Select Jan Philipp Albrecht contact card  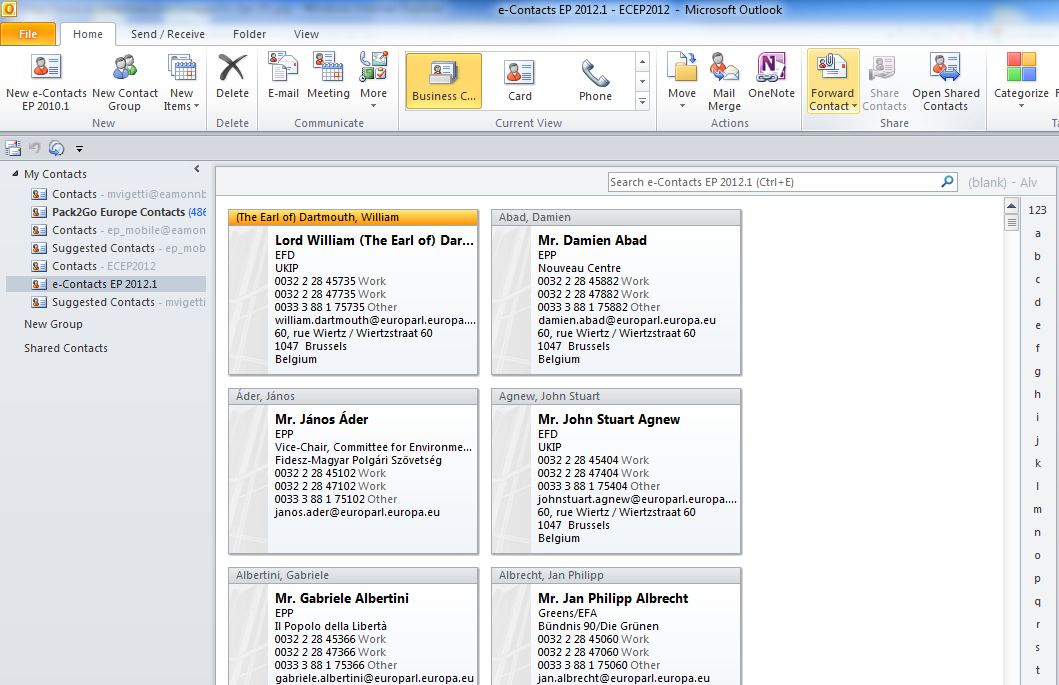(616, 626)
